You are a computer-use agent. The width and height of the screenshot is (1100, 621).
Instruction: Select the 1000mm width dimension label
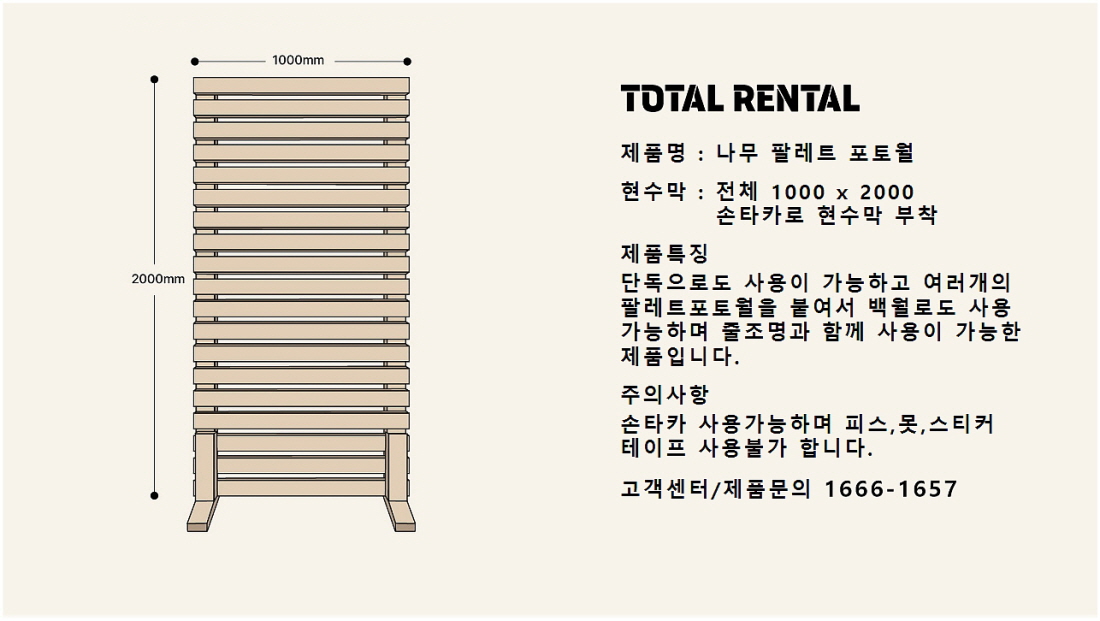(298, 61)
